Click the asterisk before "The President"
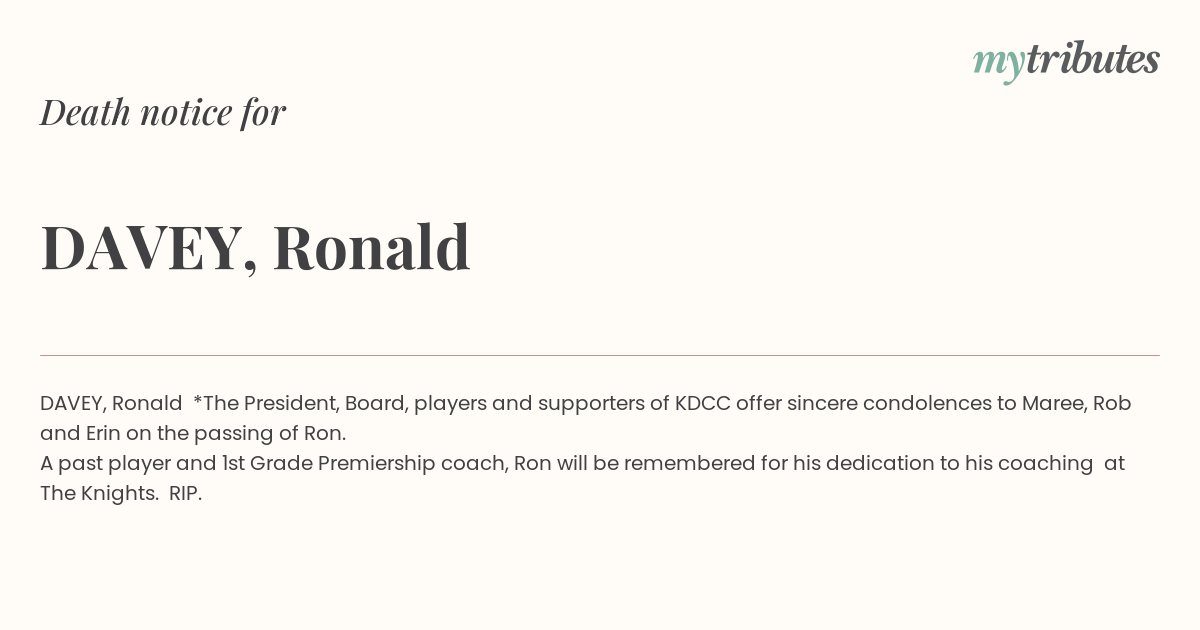1200x630 pixels. (197, 399)
